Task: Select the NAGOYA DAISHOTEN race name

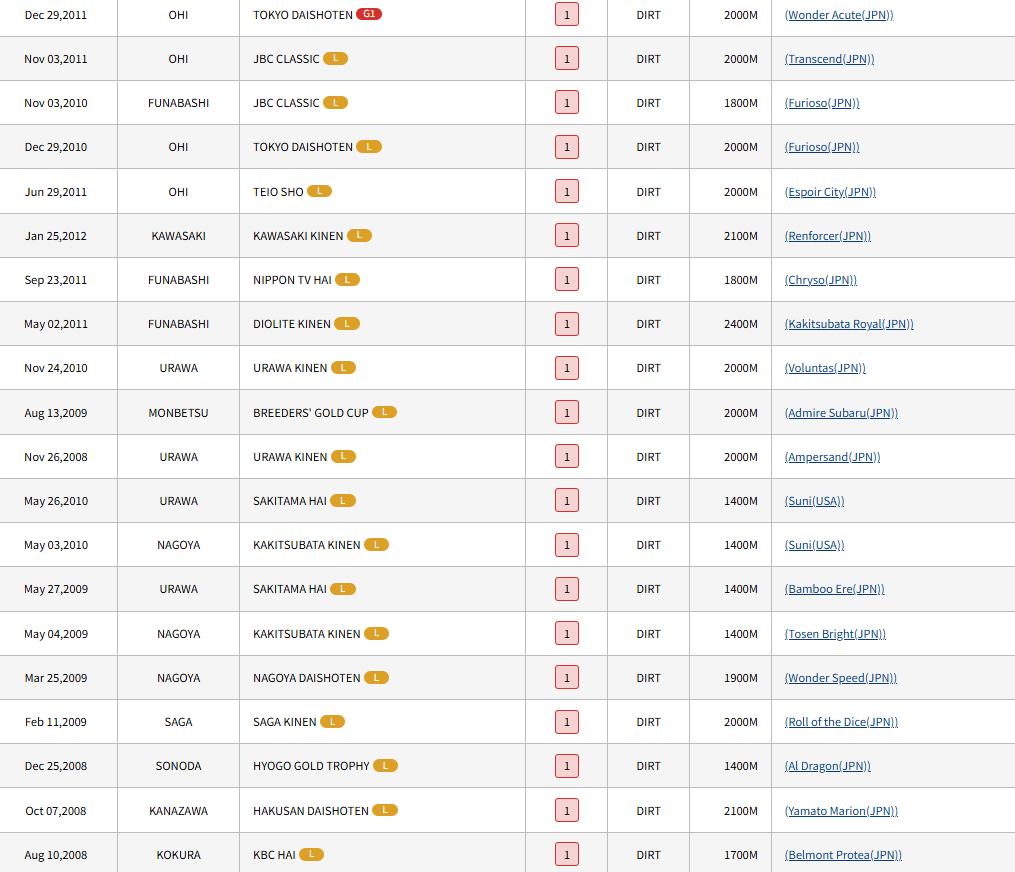Action: click(307, 678)
